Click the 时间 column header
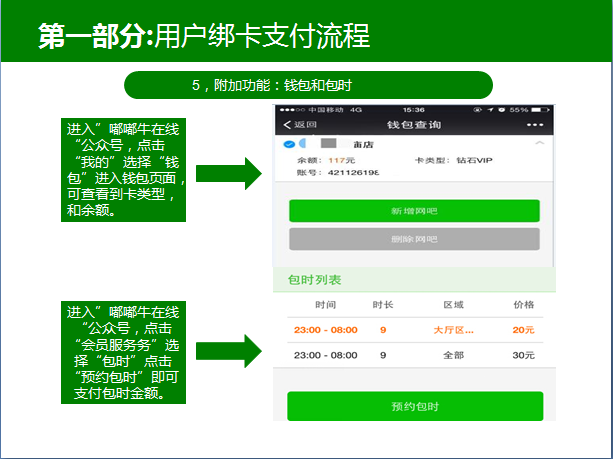Screen dimensions: 613x459 tap(326, 305)
